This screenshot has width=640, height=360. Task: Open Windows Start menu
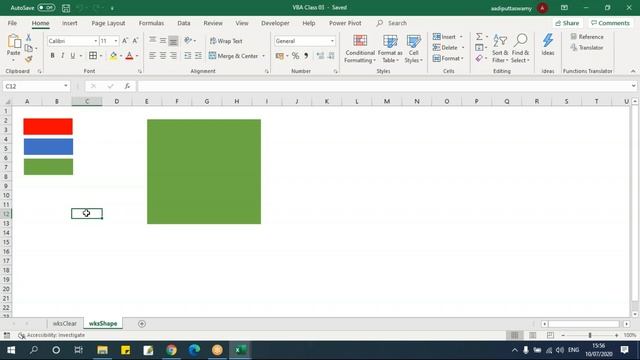[x=11, y=350]
